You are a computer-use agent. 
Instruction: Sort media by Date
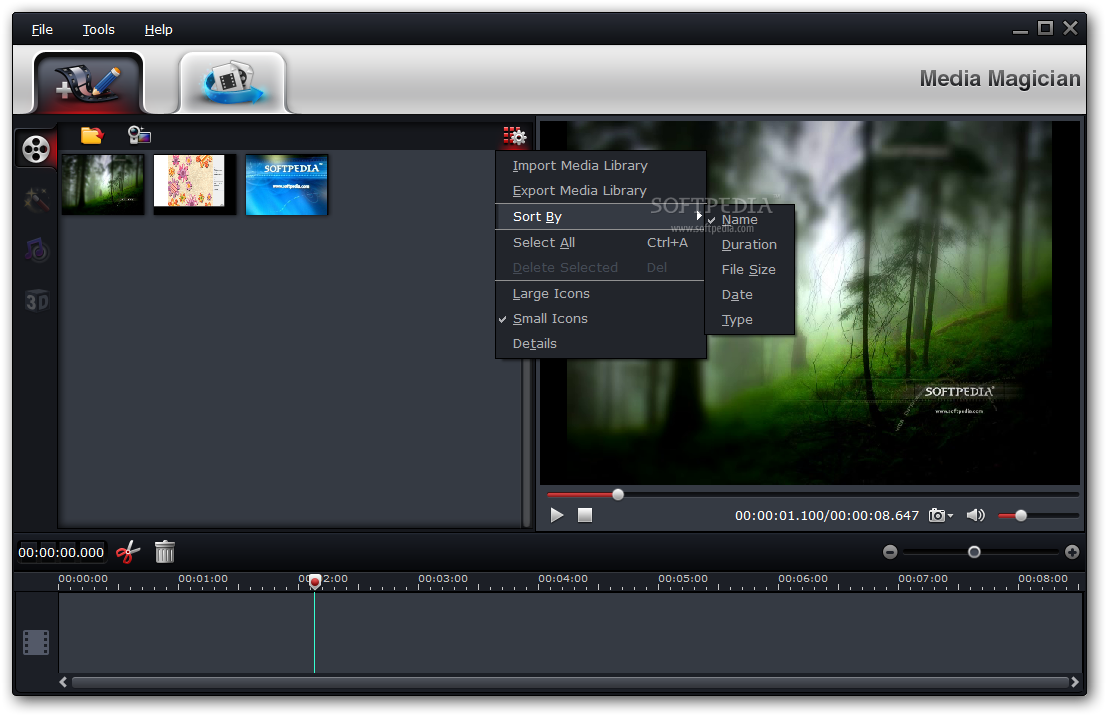[750, 295]
